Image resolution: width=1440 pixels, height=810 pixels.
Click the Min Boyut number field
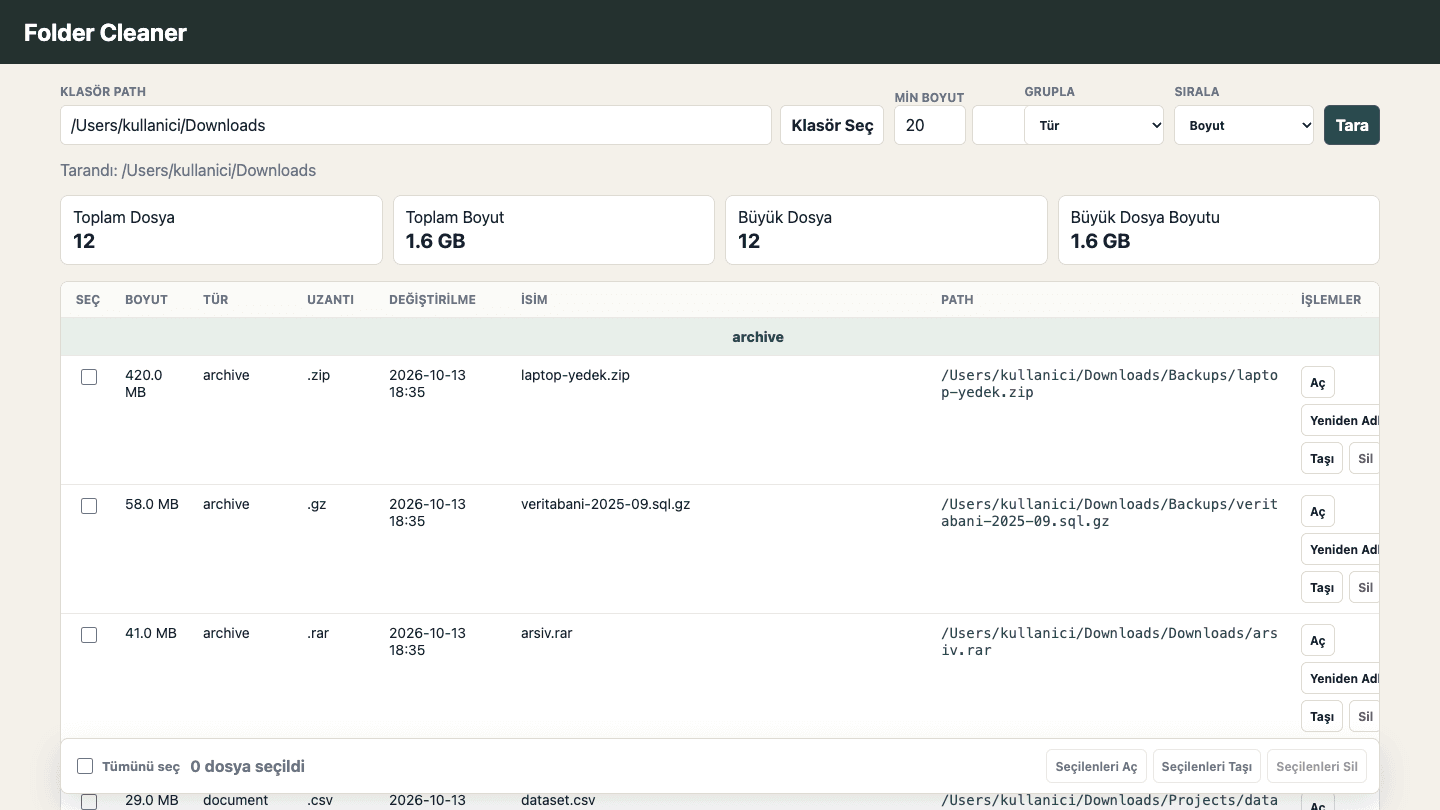coord(930,125)
